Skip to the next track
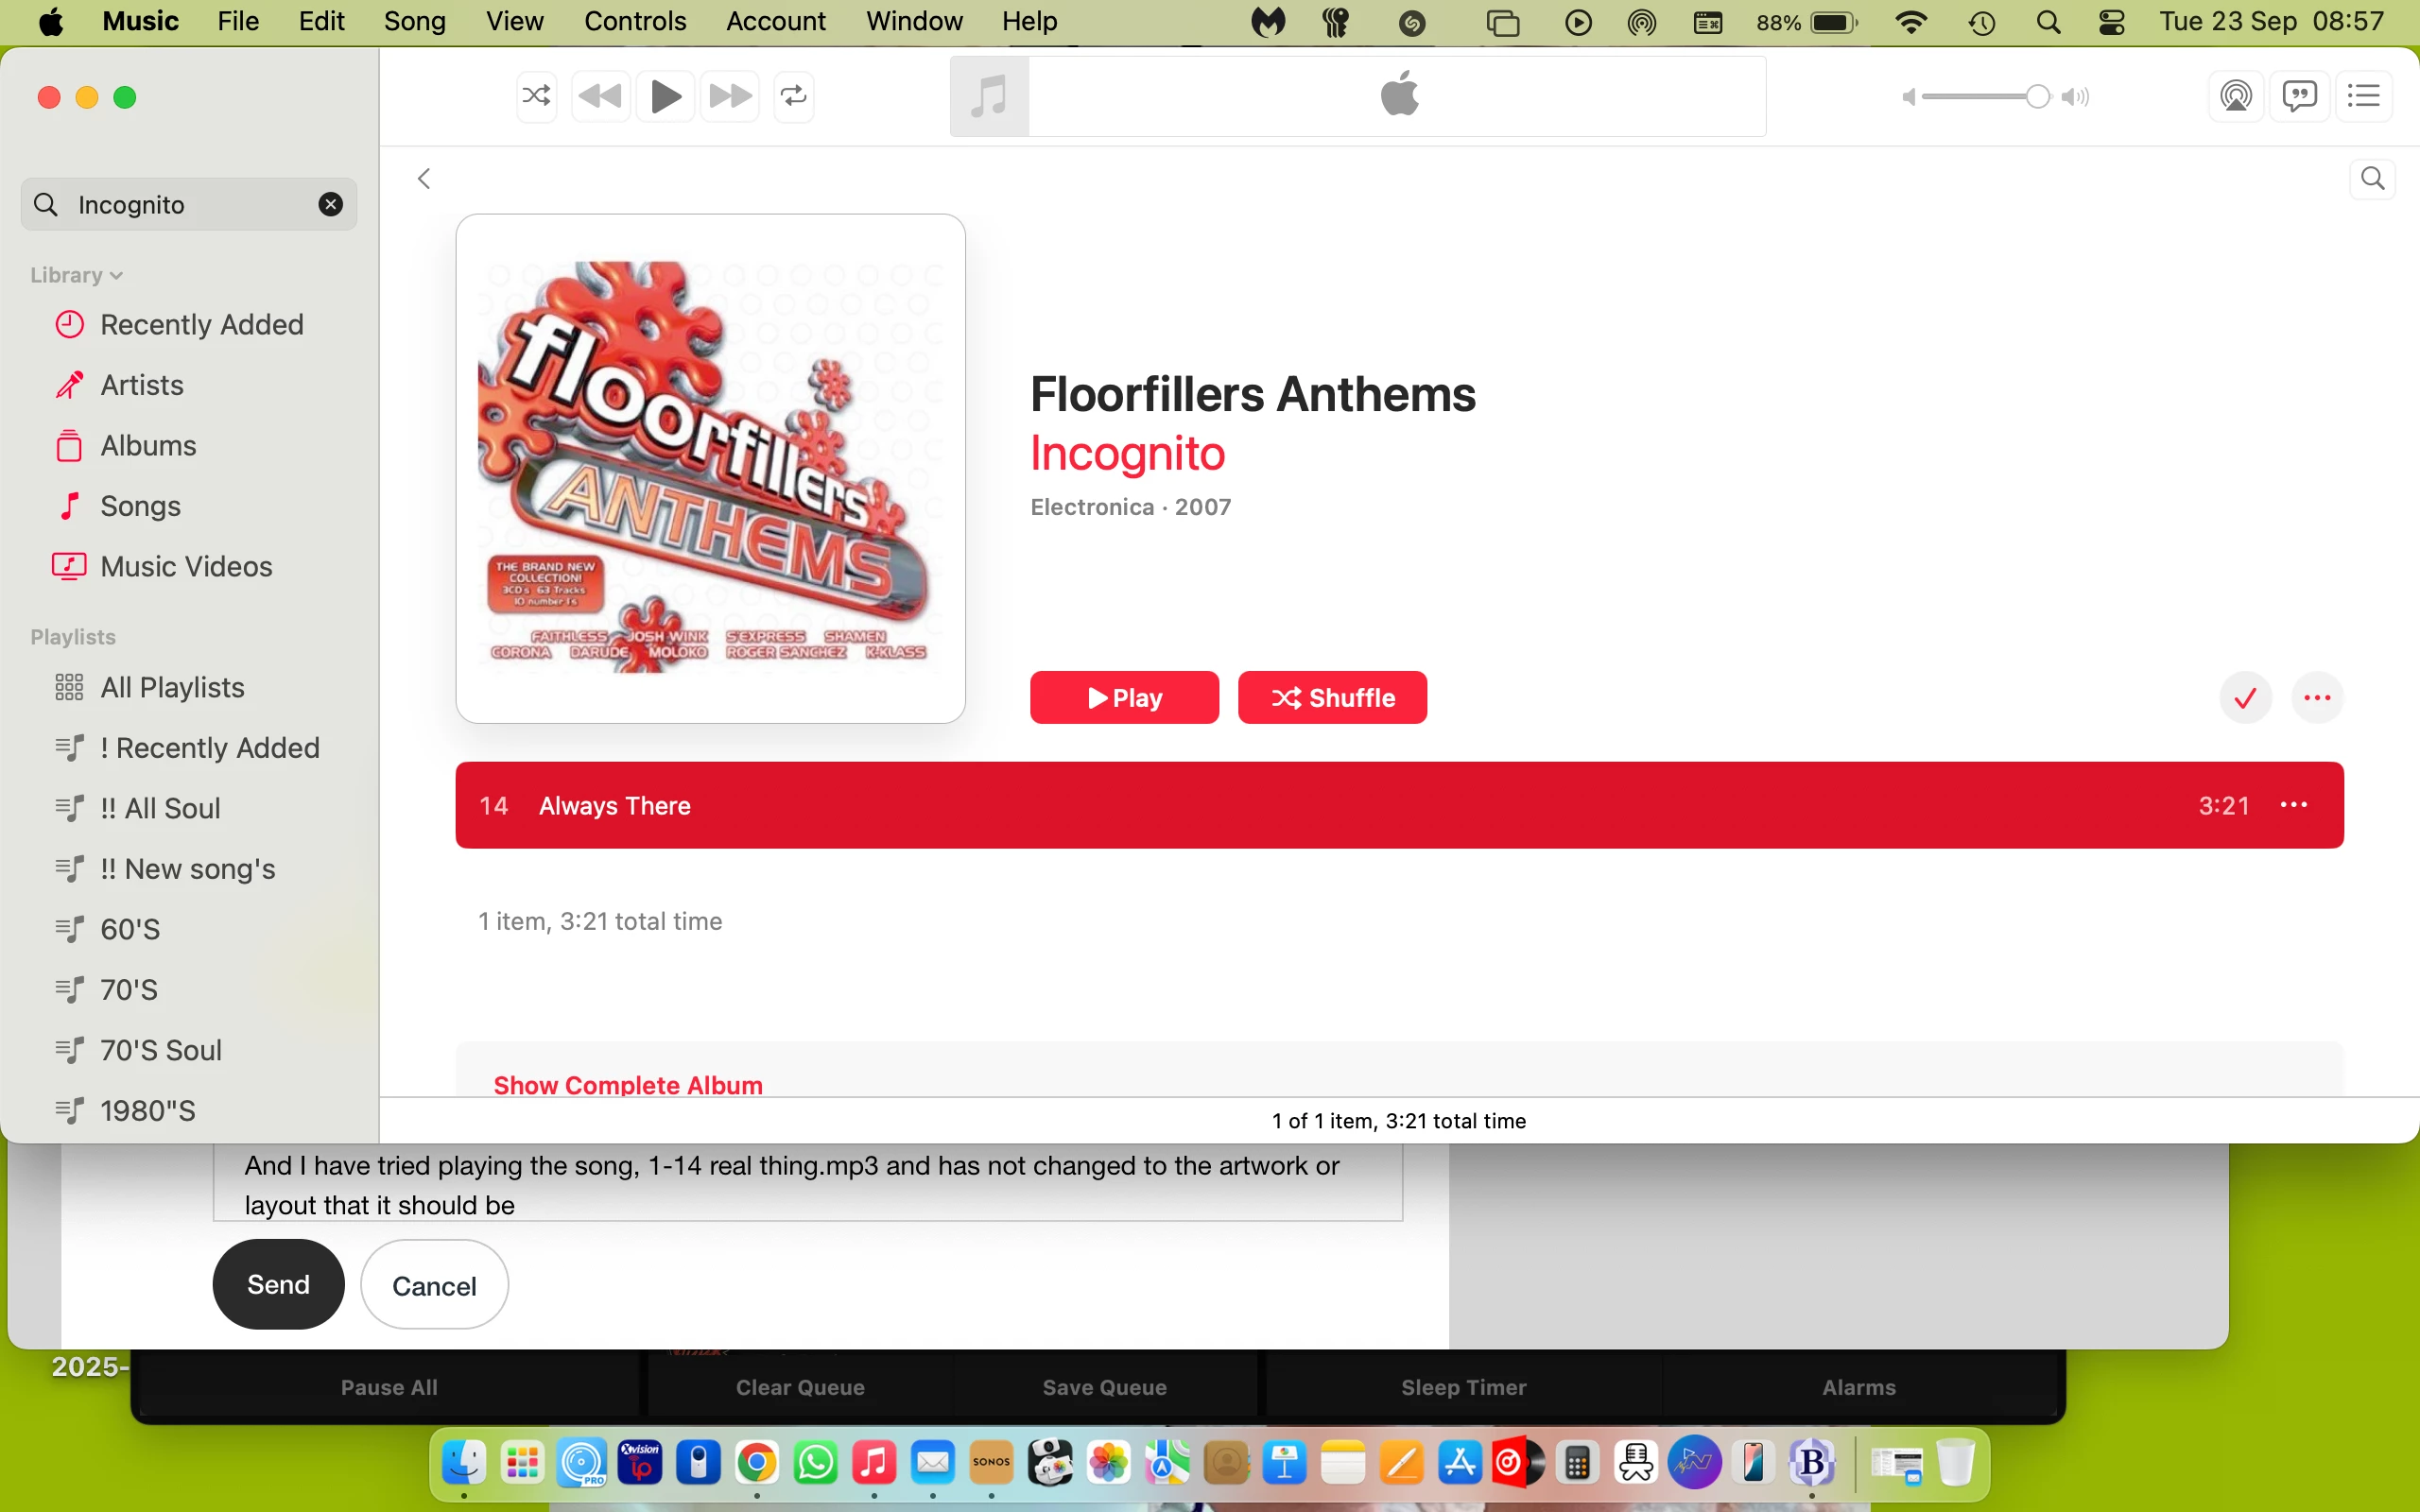This screenshot has width=2420, height=1512. (x=730, y=96)
